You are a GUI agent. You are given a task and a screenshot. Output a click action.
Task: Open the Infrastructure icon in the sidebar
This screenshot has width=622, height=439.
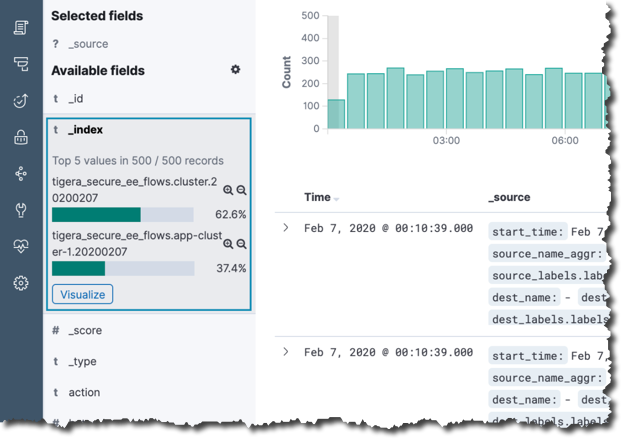pos(21,64)
